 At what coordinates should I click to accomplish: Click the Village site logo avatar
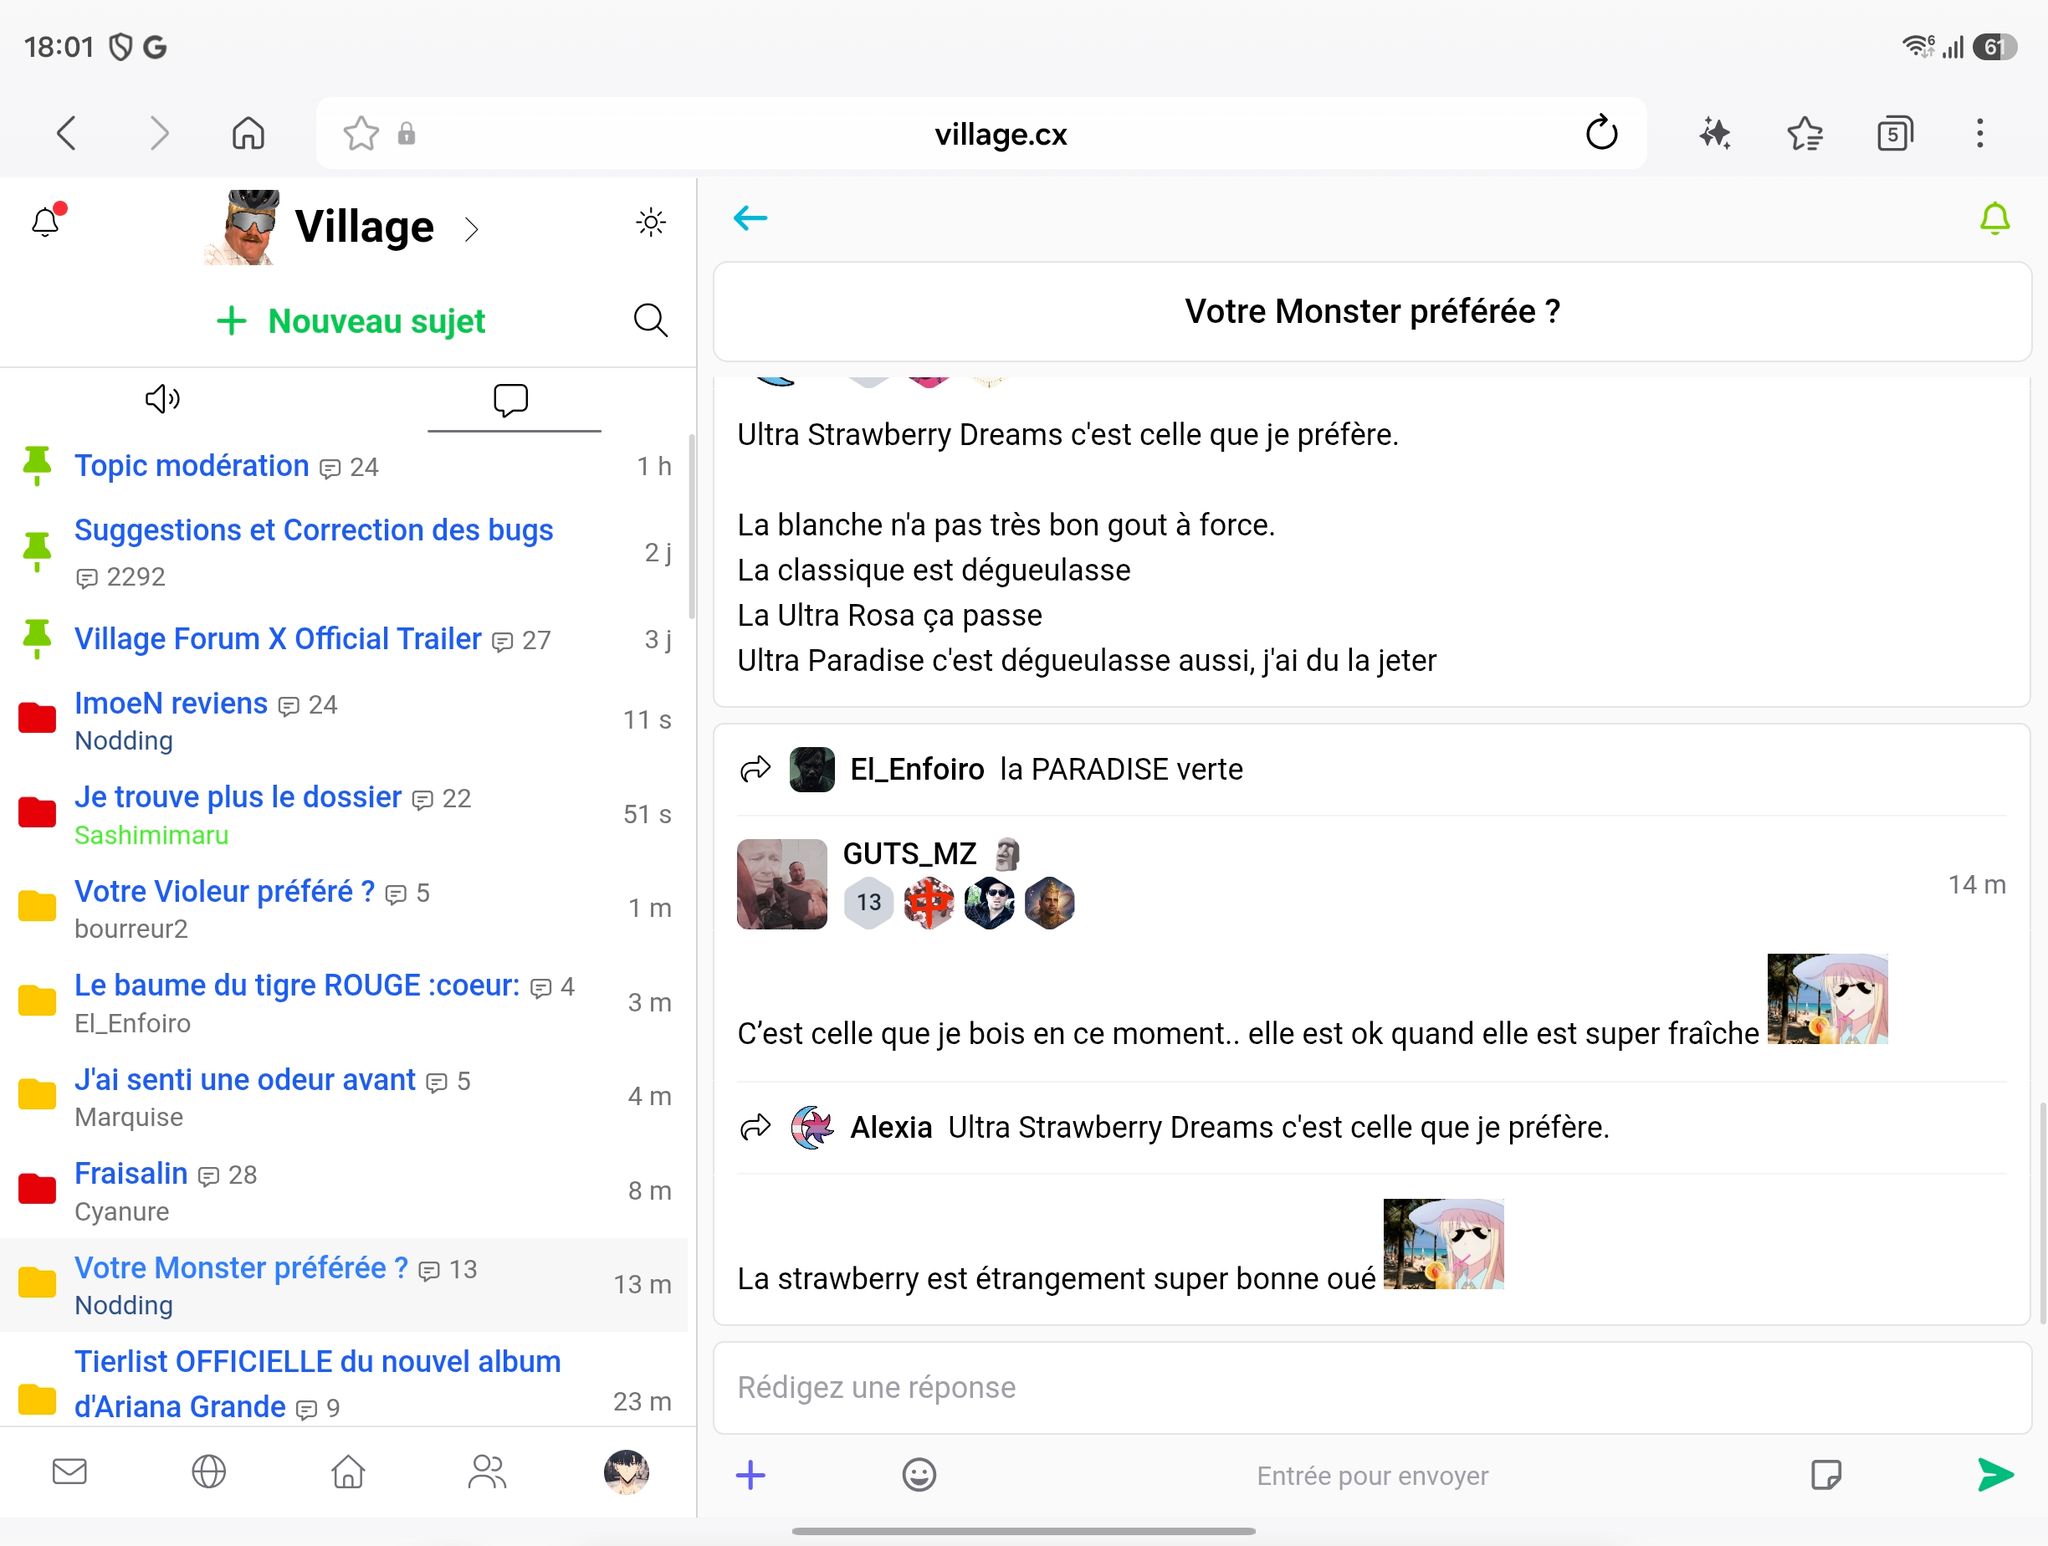pyautogui.click(x=242, y=227)
